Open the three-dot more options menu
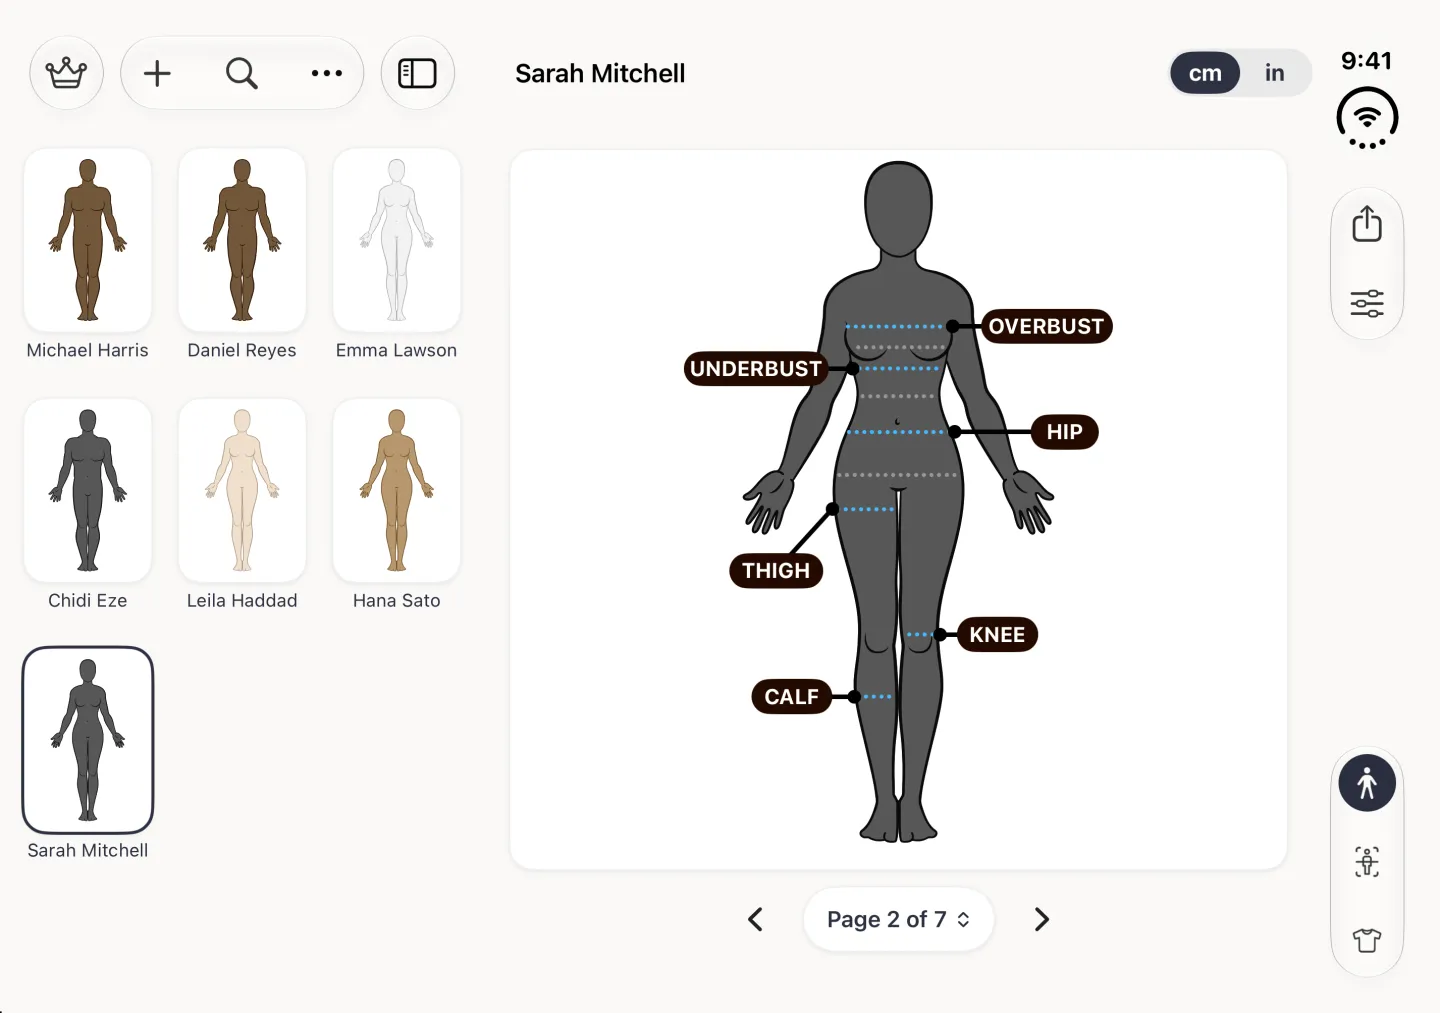Viewport: 1440px width, 1013px height. coord(327,73)
